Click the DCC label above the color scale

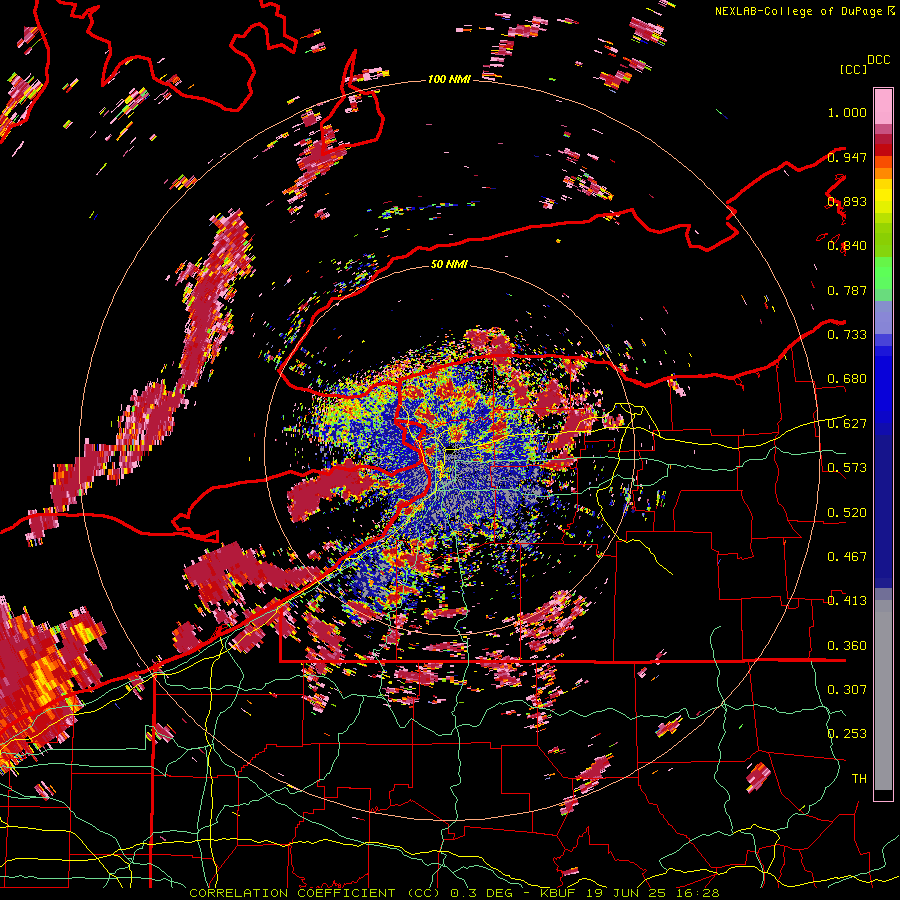(879, 60)
